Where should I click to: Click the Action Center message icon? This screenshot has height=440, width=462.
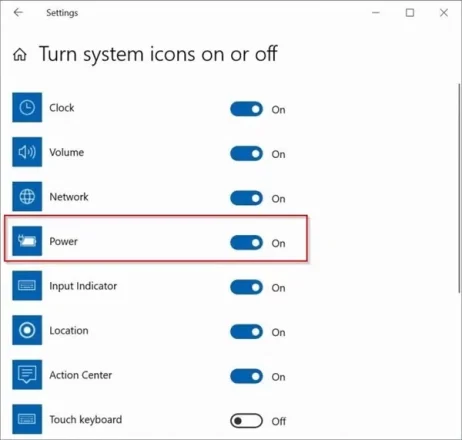click(27, 374)
